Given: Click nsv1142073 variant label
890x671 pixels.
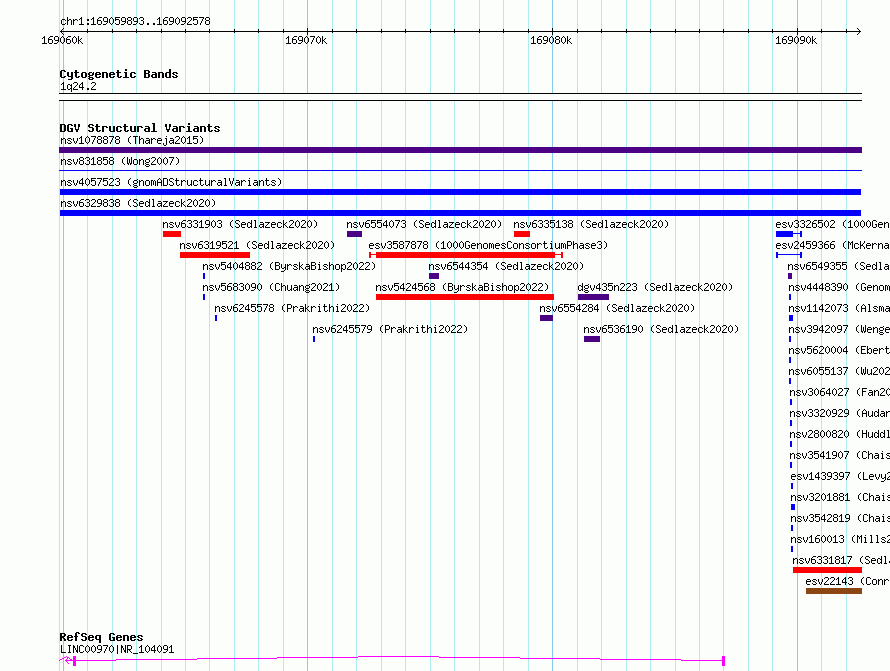Looking at the screenshot, I should pyautogui.click(x=839, y=308).
